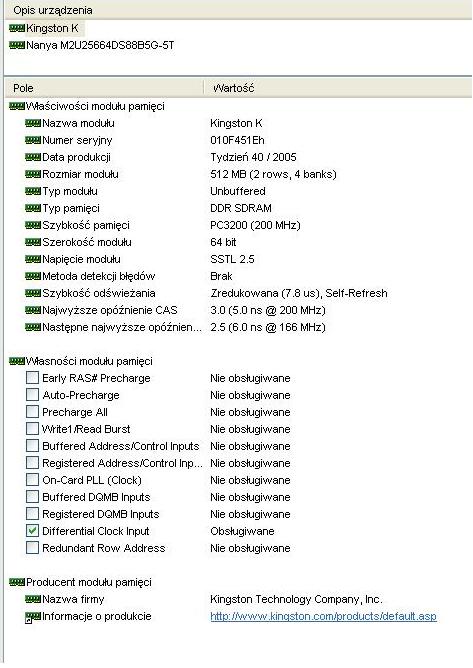The height and width of the screenshot is (668, 473).
Task: Toggle Write1/Read Burst checkbox
Action: (32, 429)
